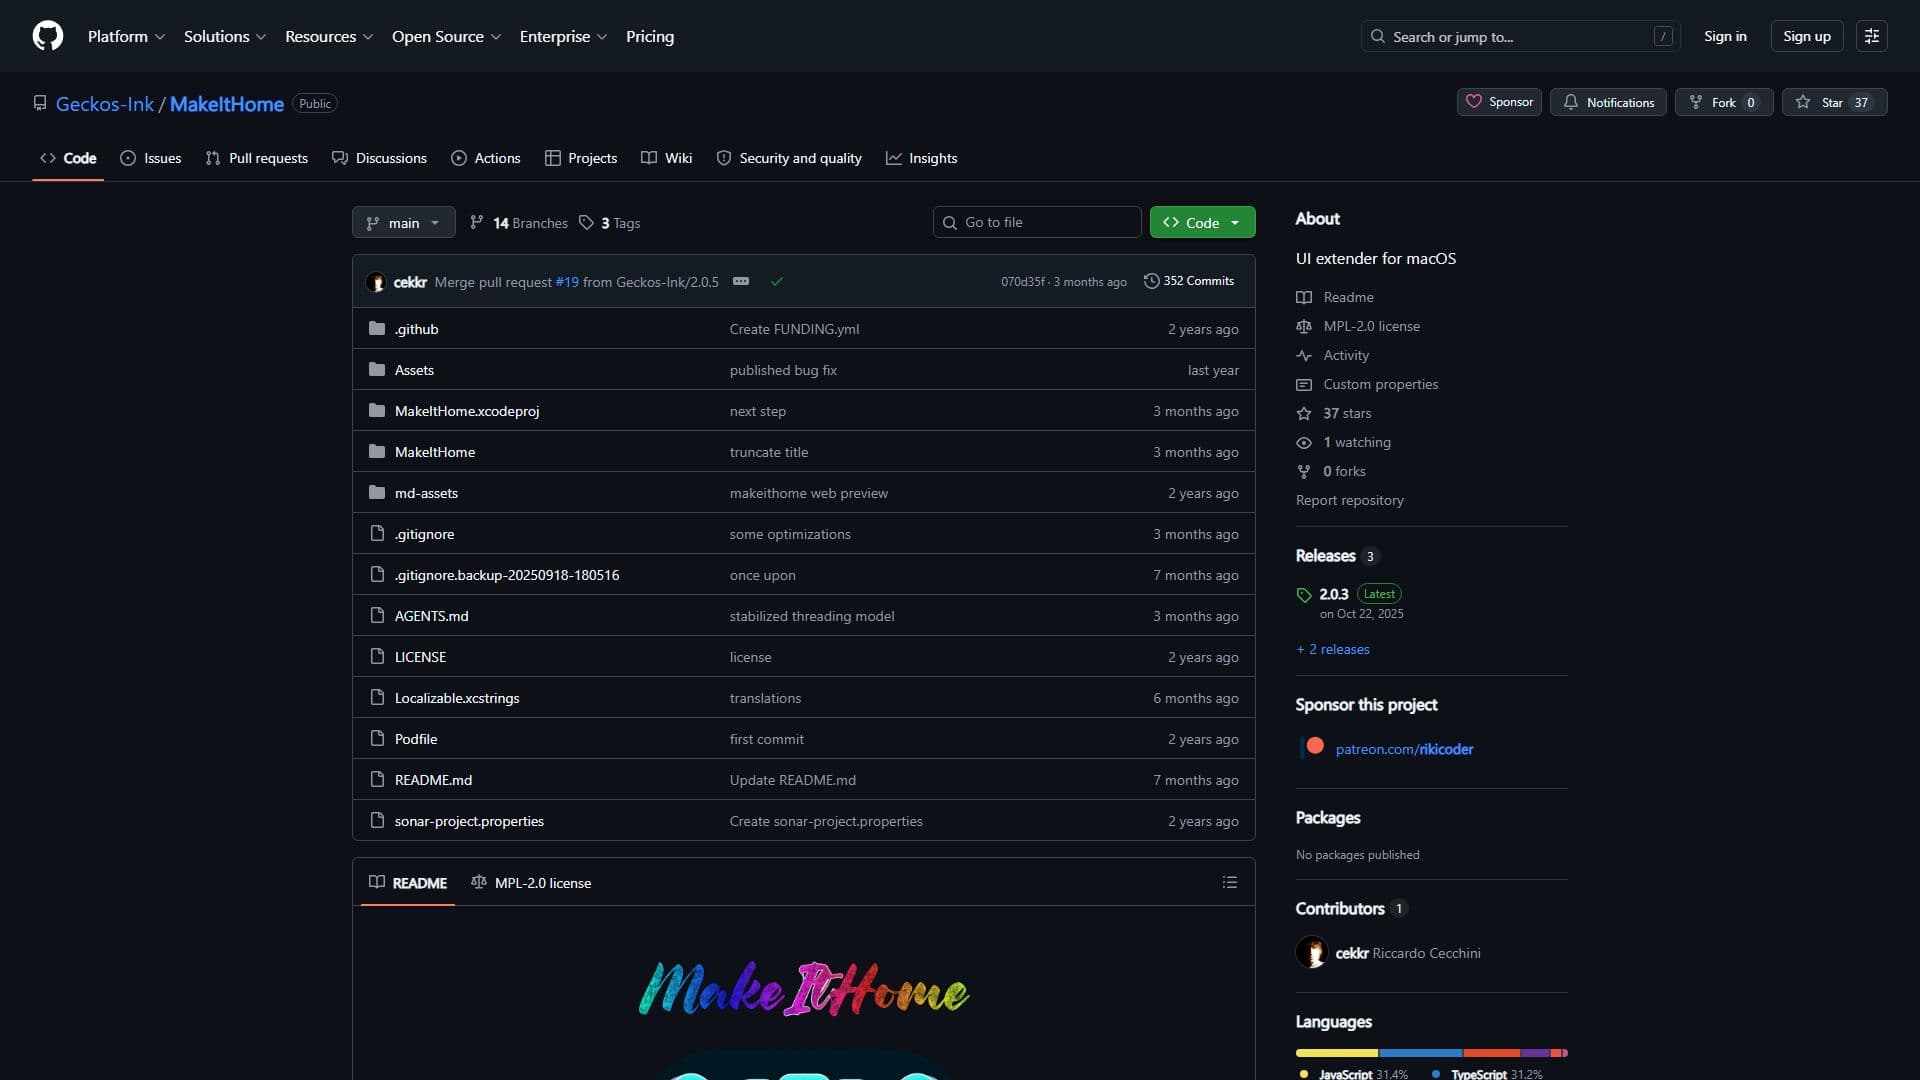1920x1080 pixels.
Task: Open the 14 Branches list
Action: (x=519, y=223)
